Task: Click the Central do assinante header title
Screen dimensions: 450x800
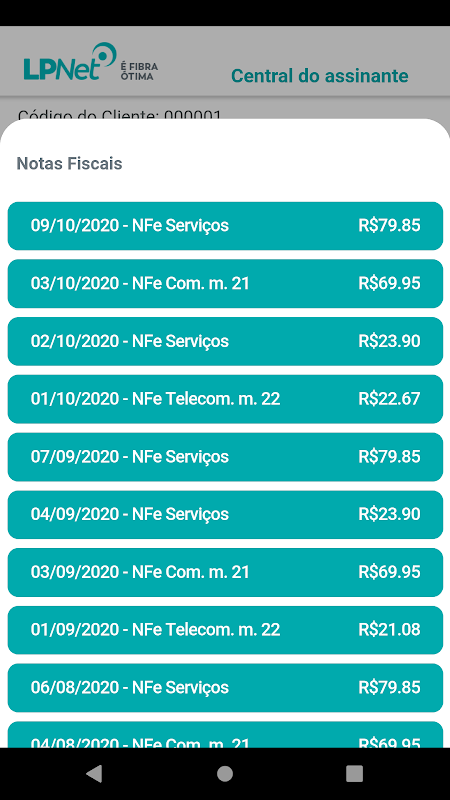Action: point(319,76)
